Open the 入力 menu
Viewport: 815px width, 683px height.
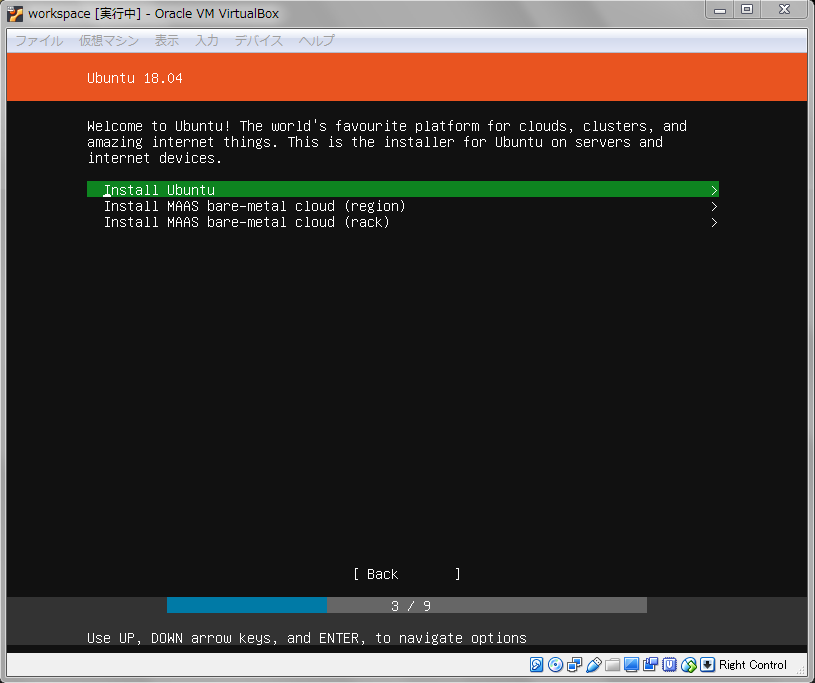(207, 41)
